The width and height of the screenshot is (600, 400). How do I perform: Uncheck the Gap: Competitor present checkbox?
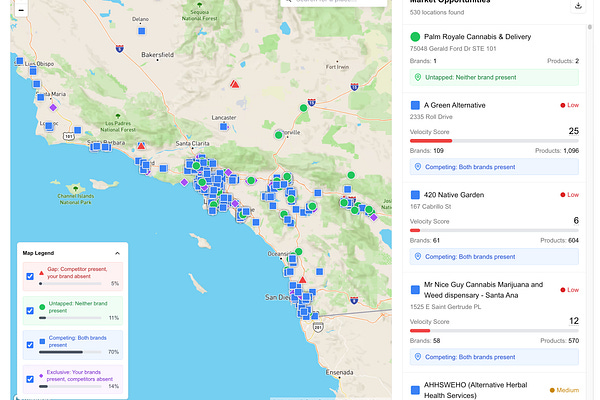tap(30, 276)
